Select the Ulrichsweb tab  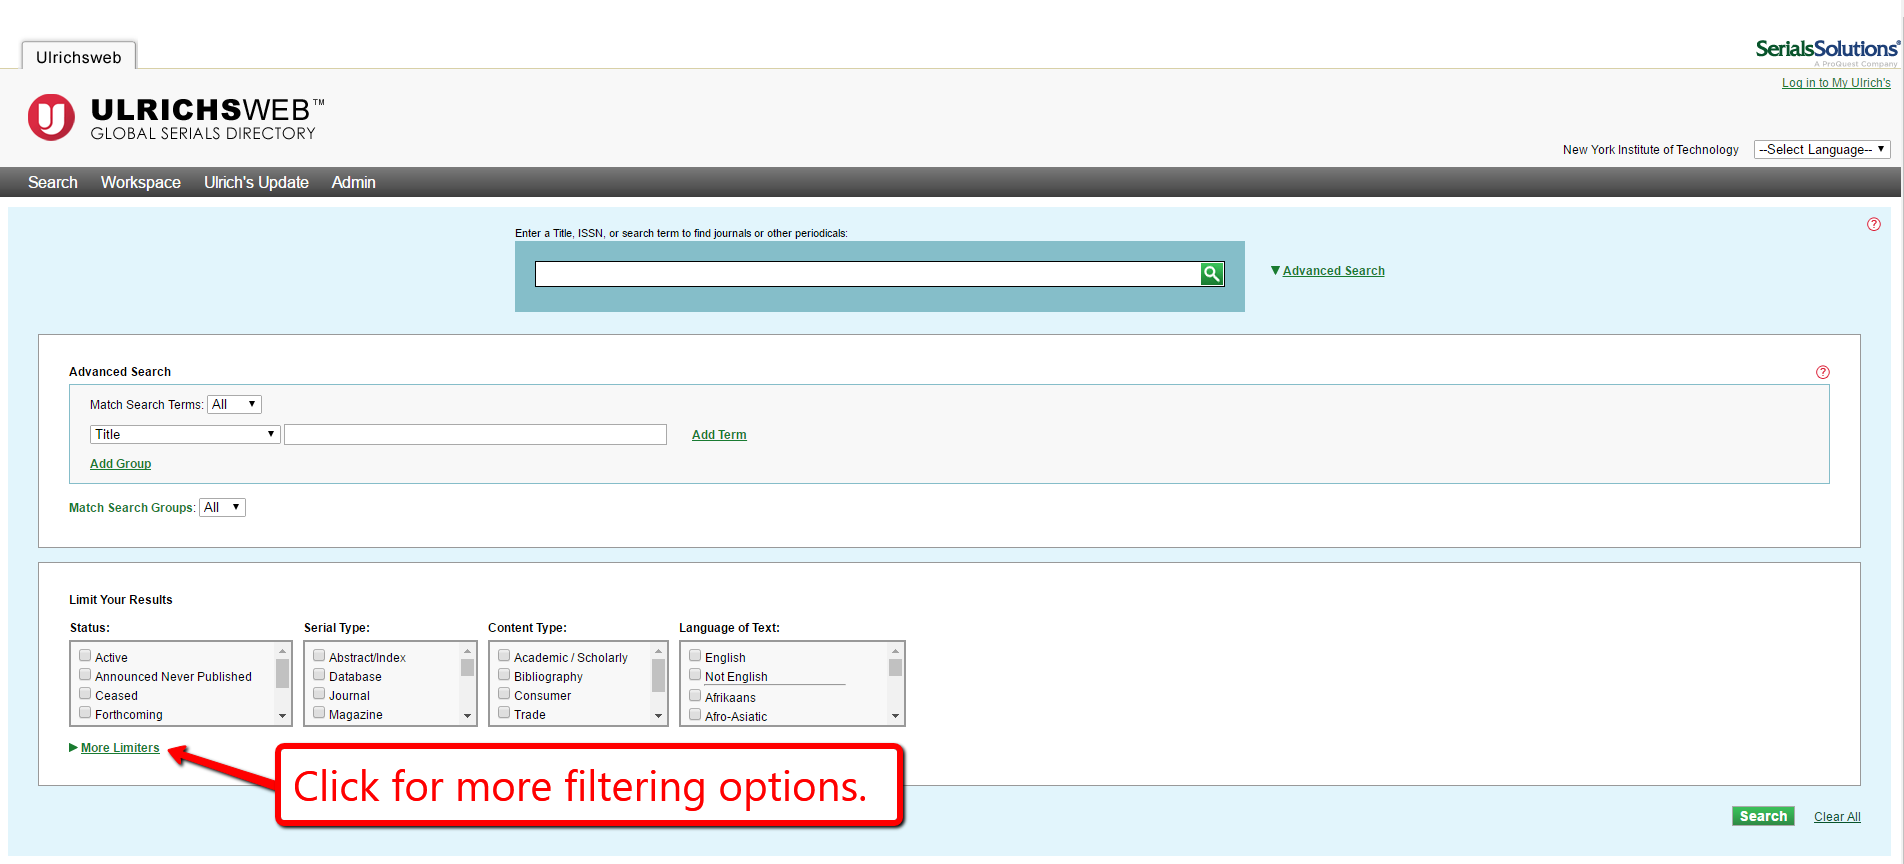(79, 57)
